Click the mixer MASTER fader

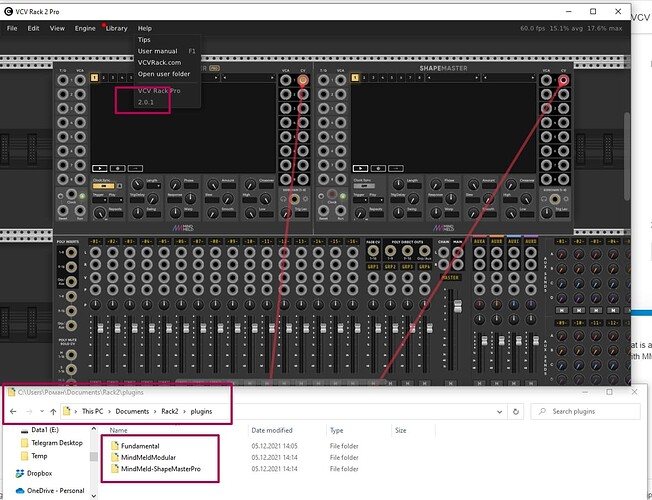[x=458, y=307]
